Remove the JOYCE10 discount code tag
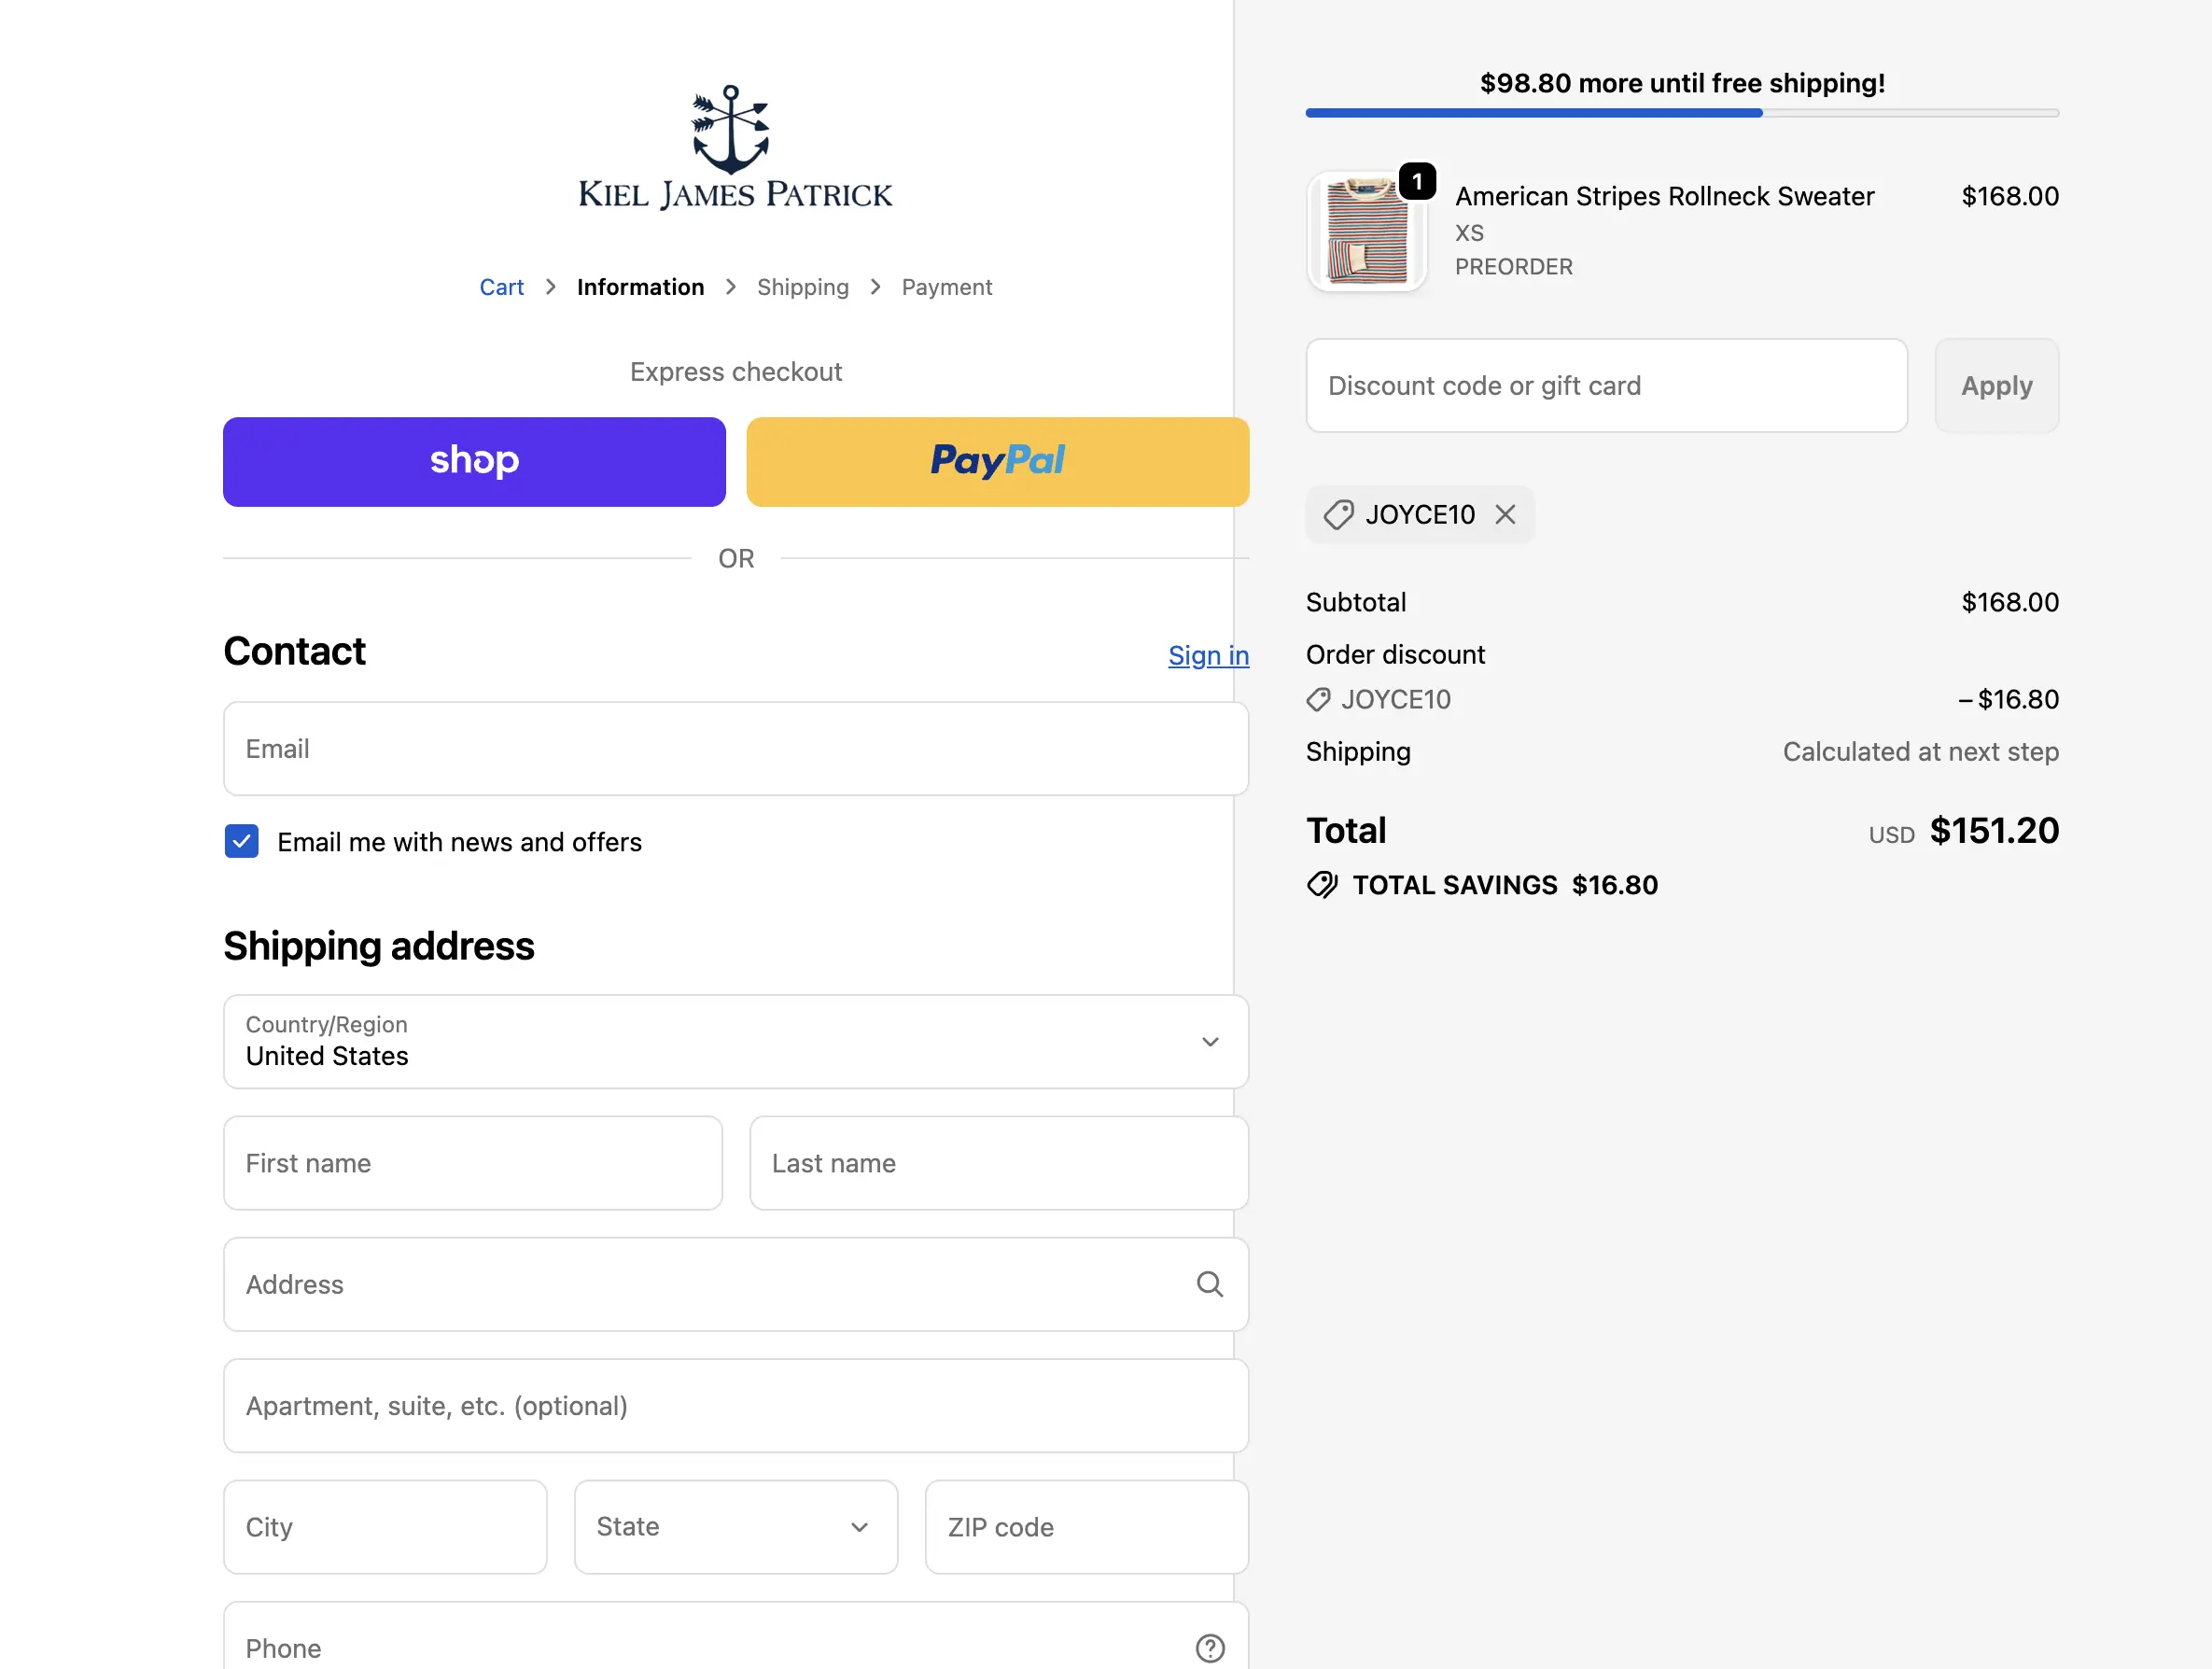The height and width of the screenshot is (1669, 2212). pos(1504,514)
